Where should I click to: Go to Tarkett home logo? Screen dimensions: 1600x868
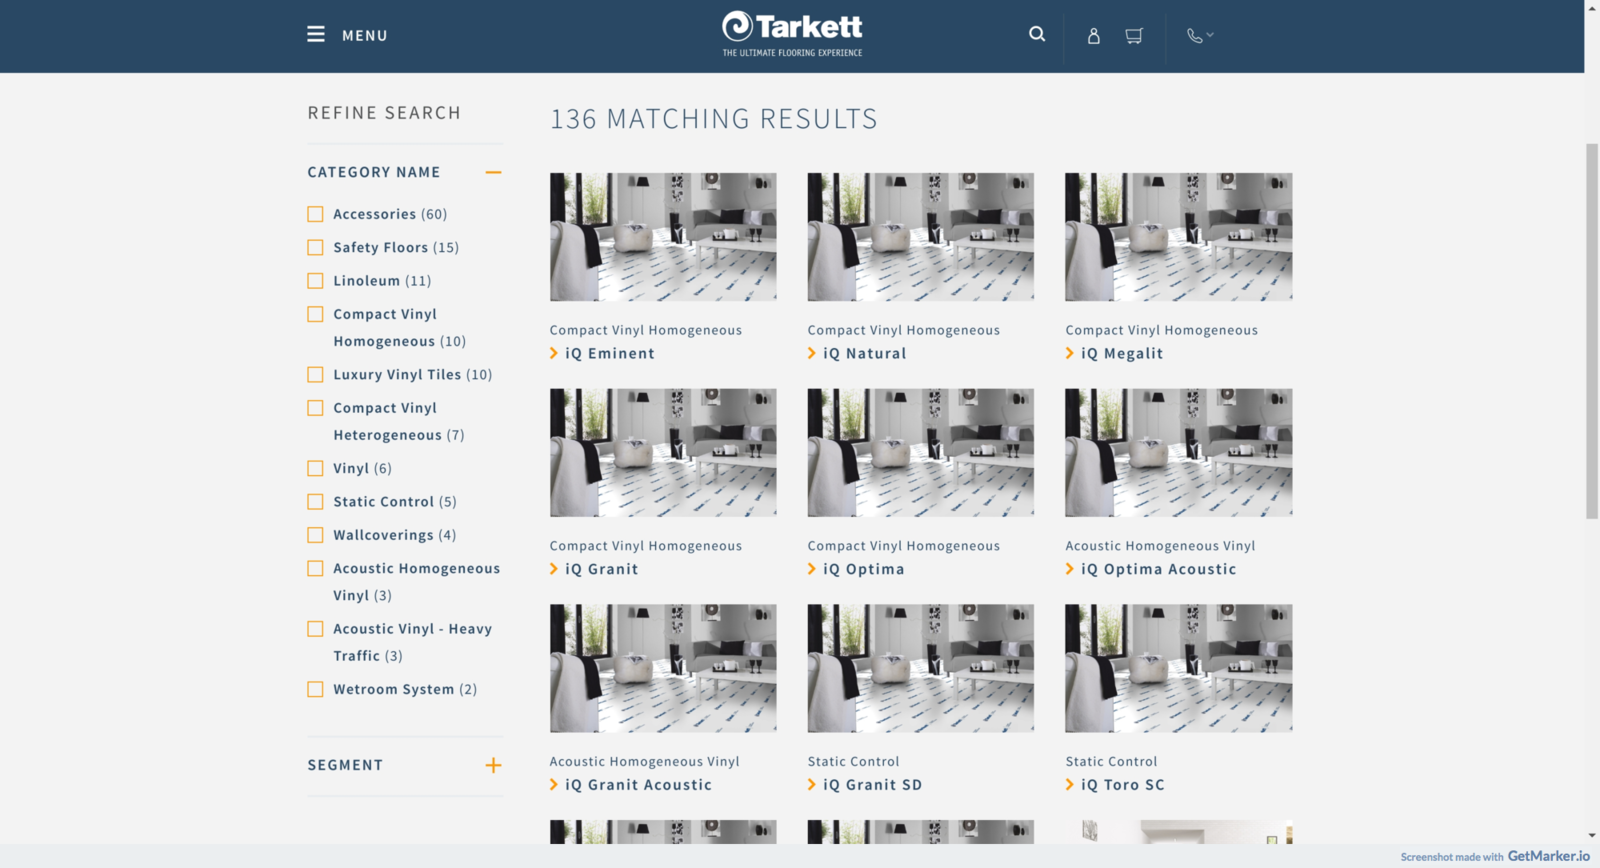pos(792,34)
